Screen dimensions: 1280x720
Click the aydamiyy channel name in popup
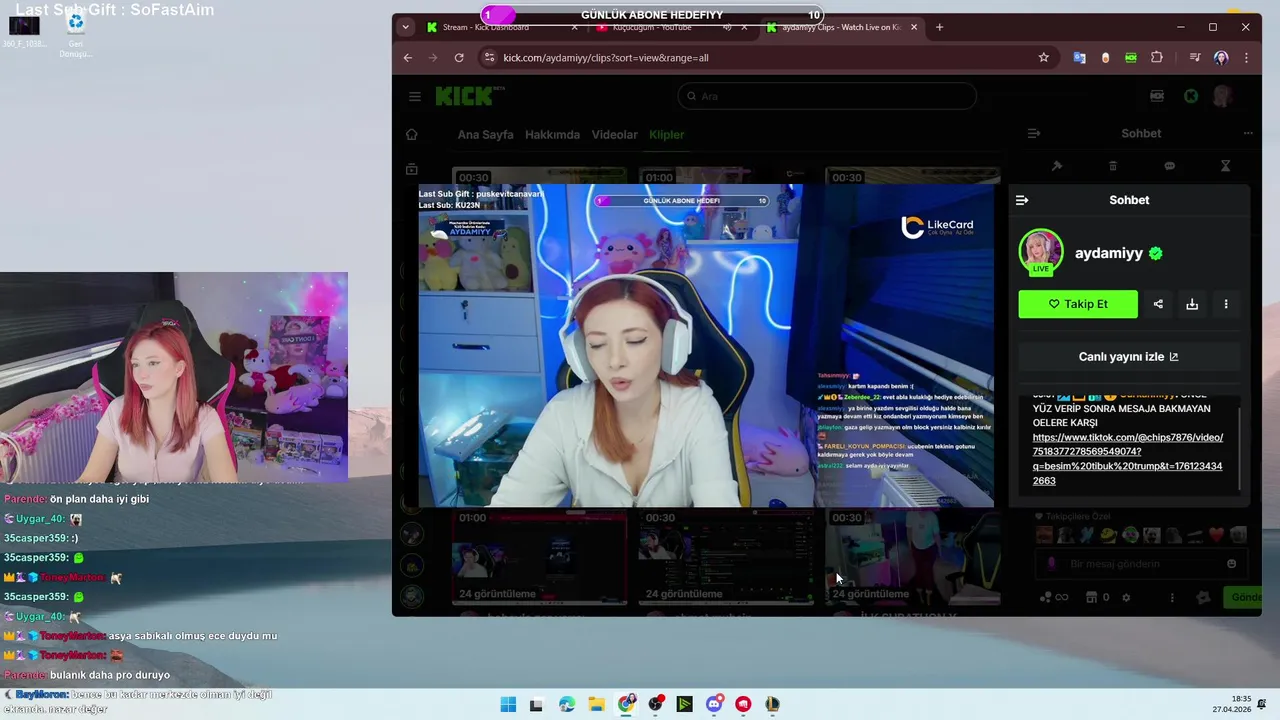tap(1108, 253)
